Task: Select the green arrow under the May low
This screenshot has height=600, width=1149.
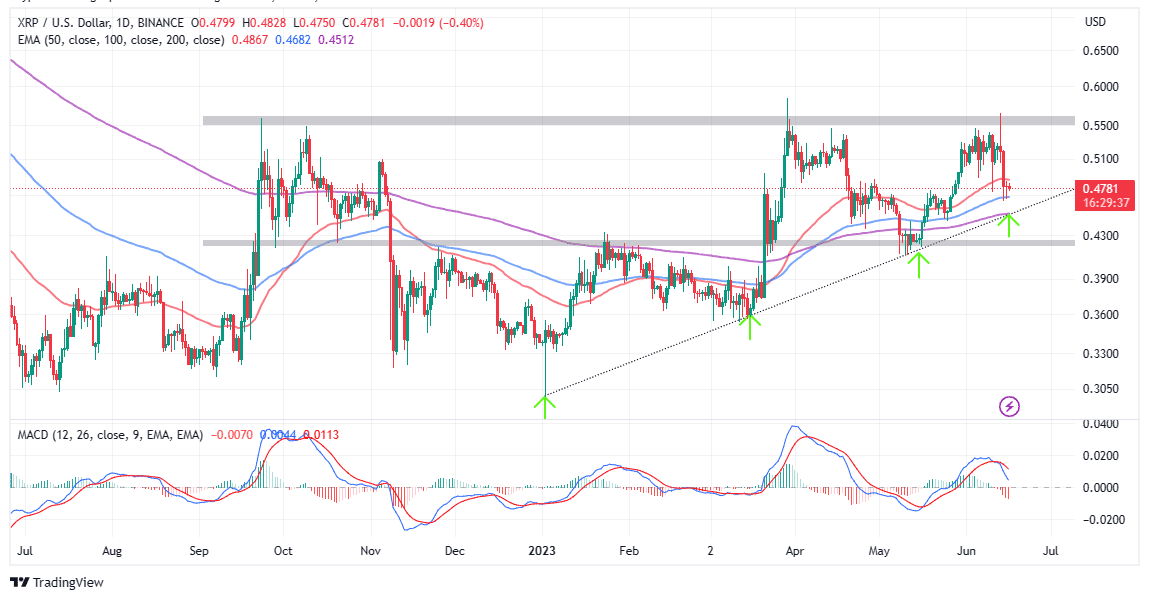Action: click(x=919, y=265)
